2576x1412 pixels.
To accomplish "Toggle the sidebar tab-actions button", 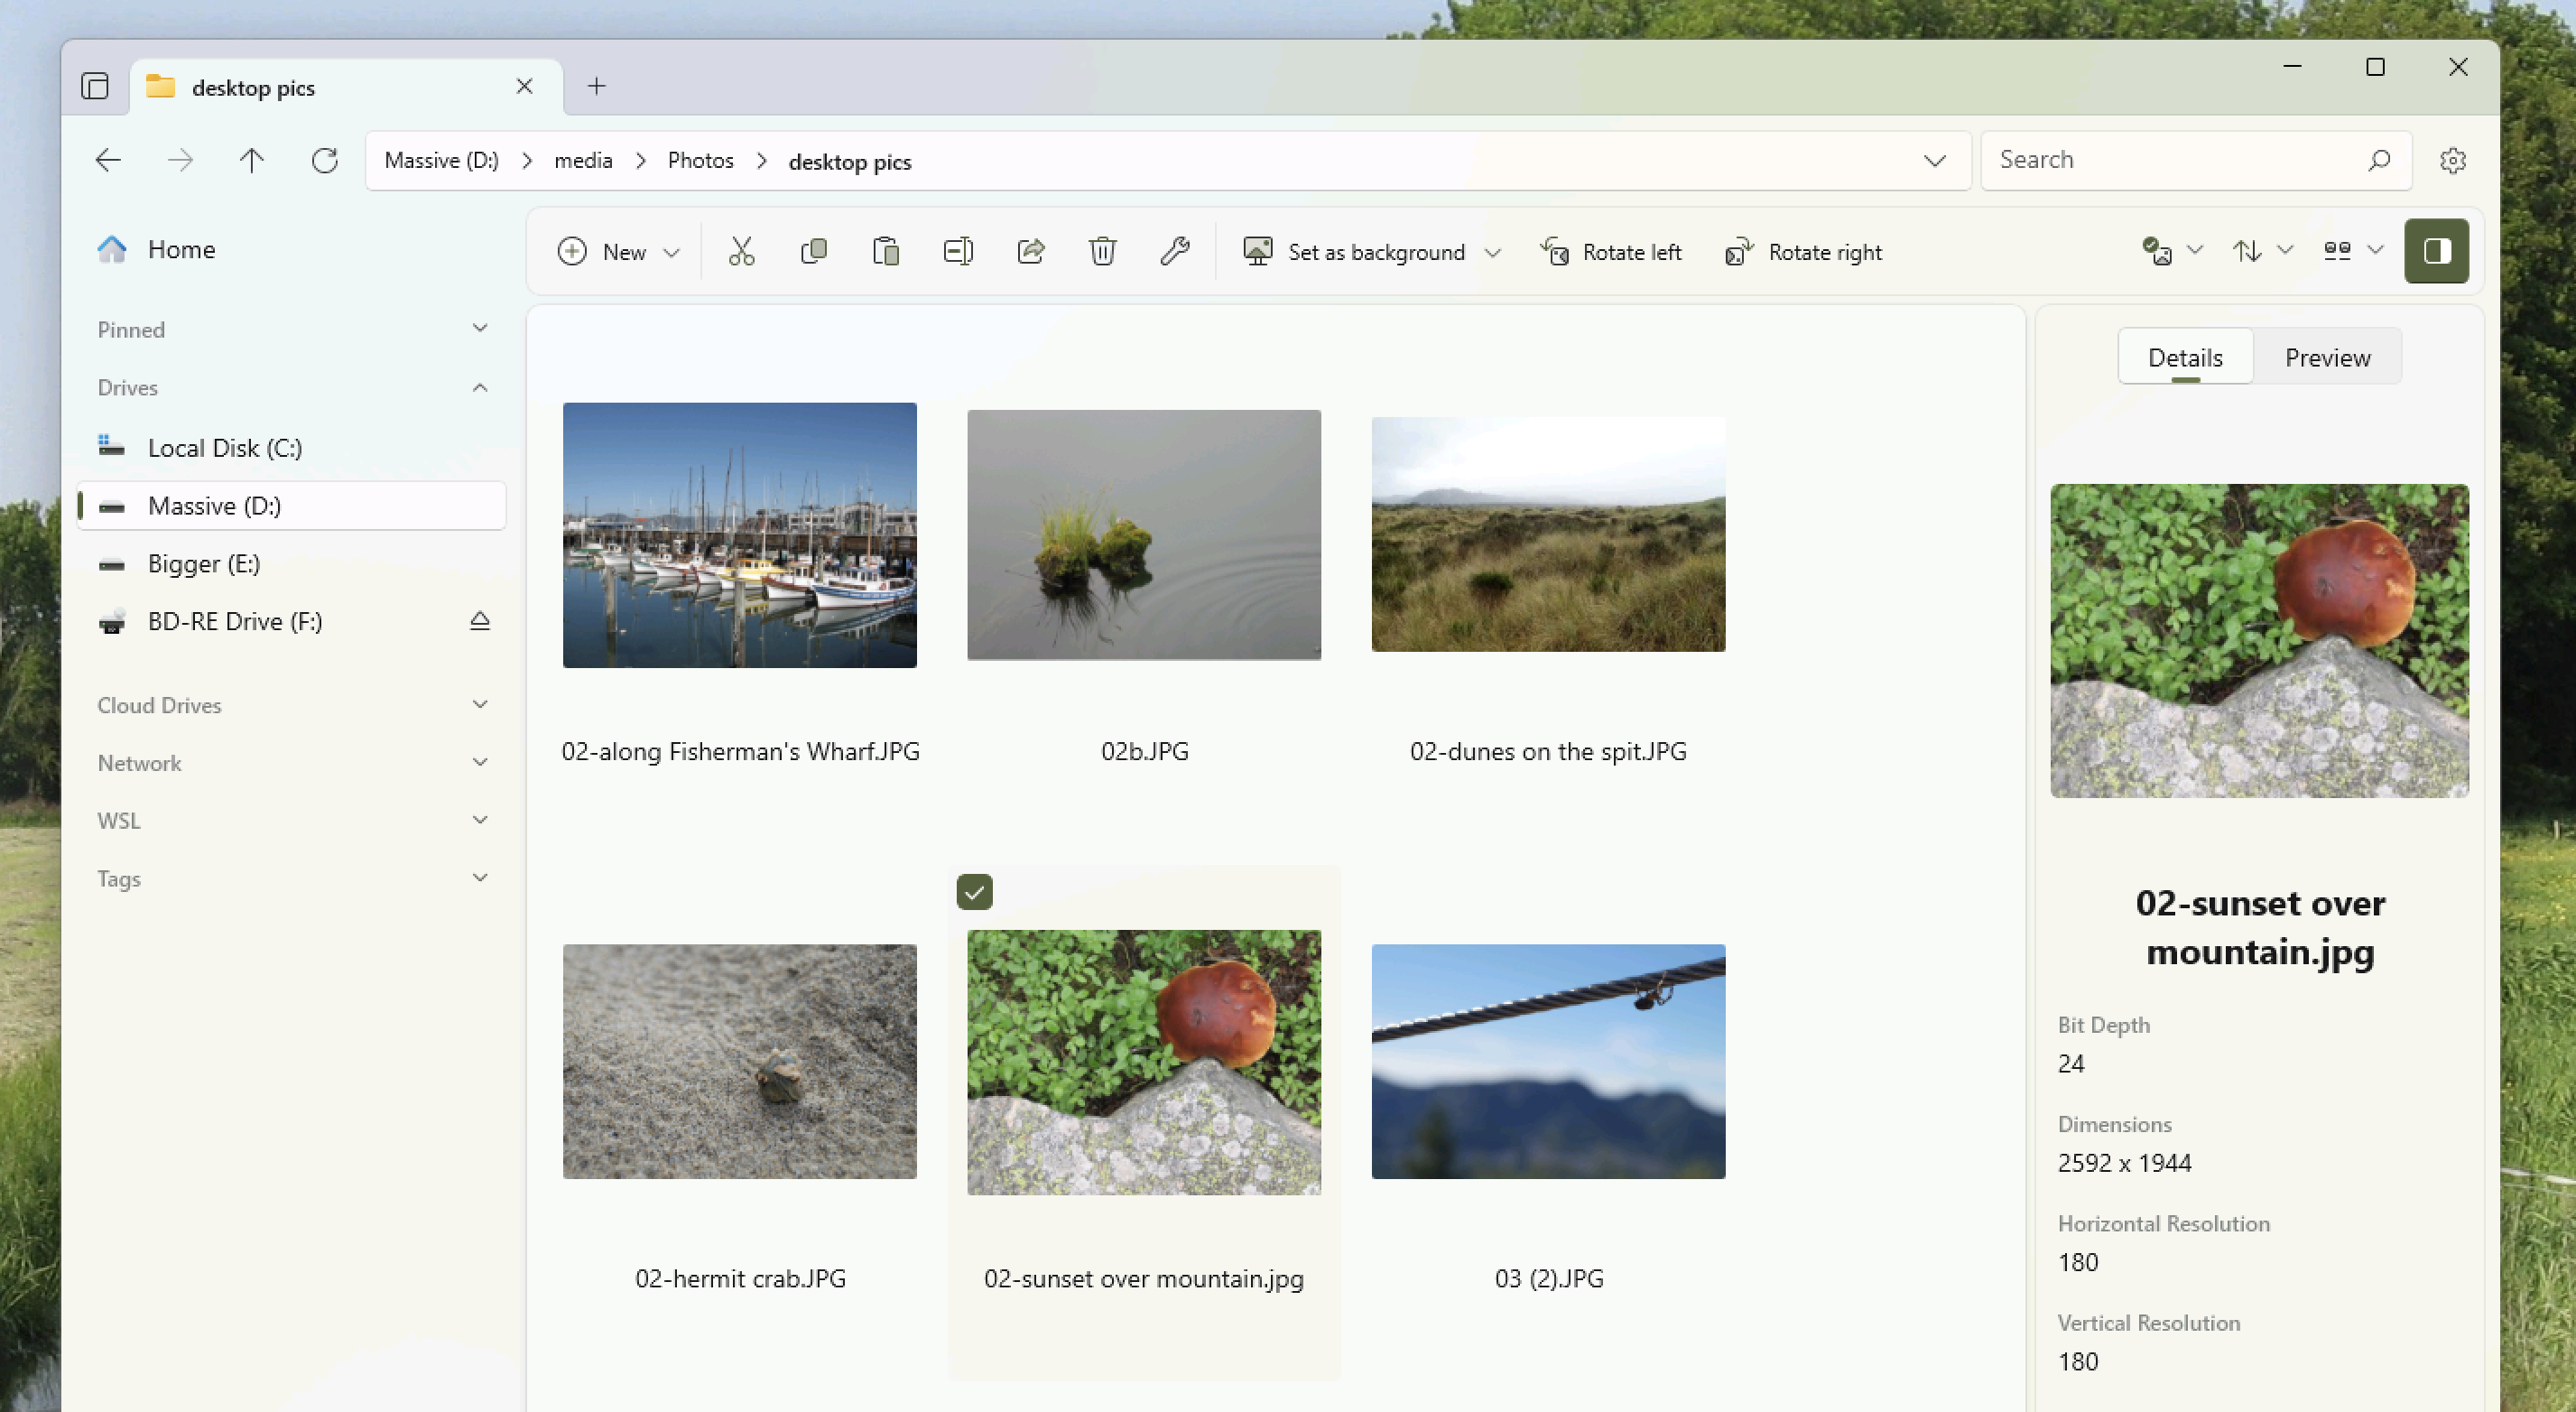I will pos(95,86).
